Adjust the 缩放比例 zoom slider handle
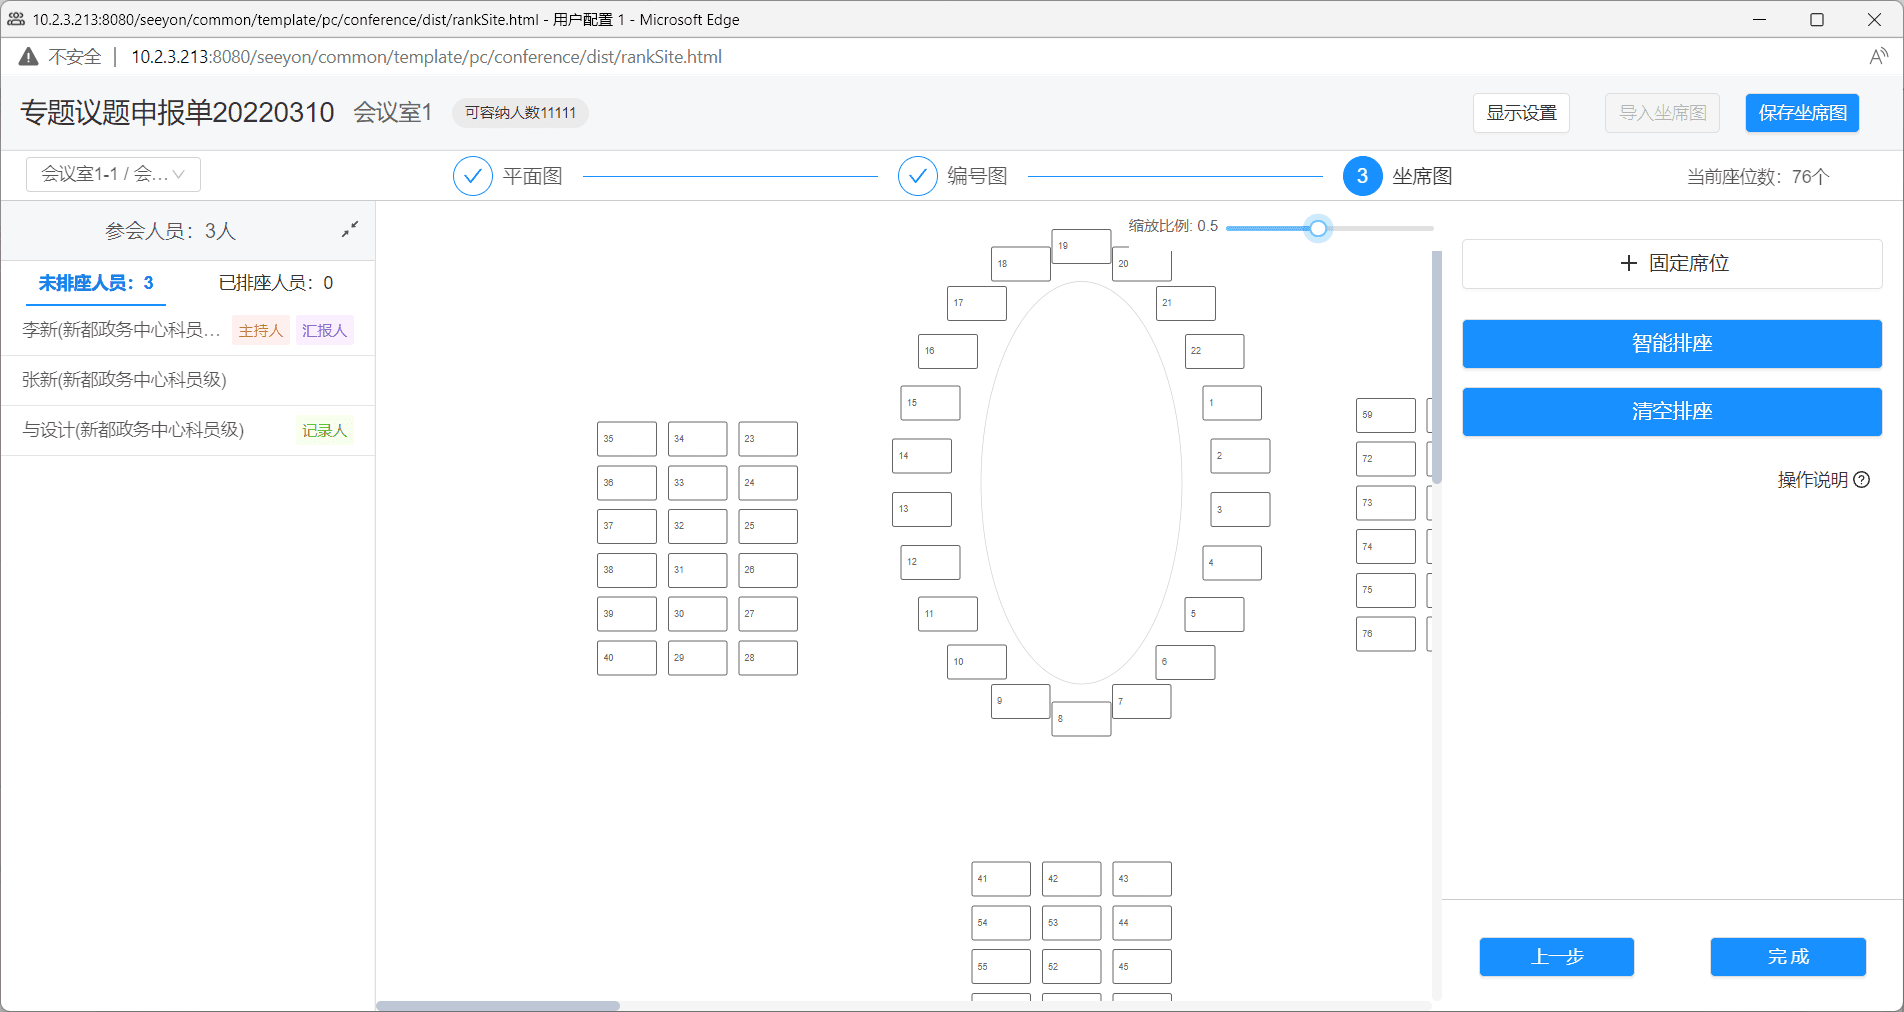This screenshot has width=1904, height=1012. [x=1319, y=229]
